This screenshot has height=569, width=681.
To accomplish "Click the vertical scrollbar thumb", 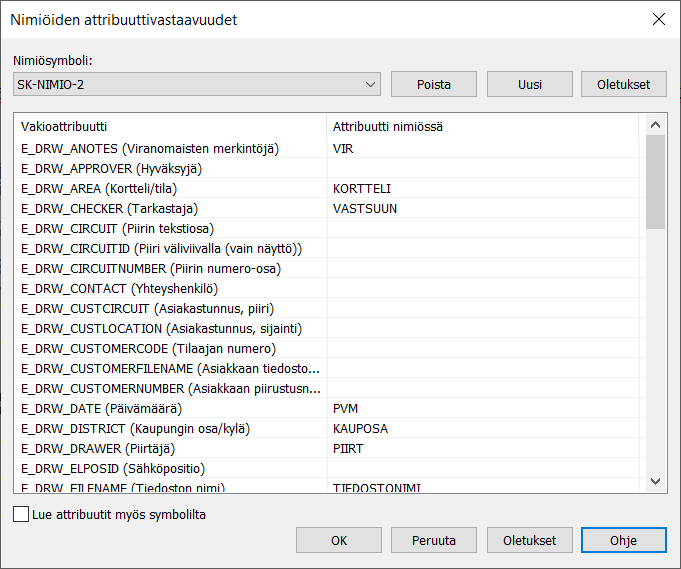I will click(655, 182).
